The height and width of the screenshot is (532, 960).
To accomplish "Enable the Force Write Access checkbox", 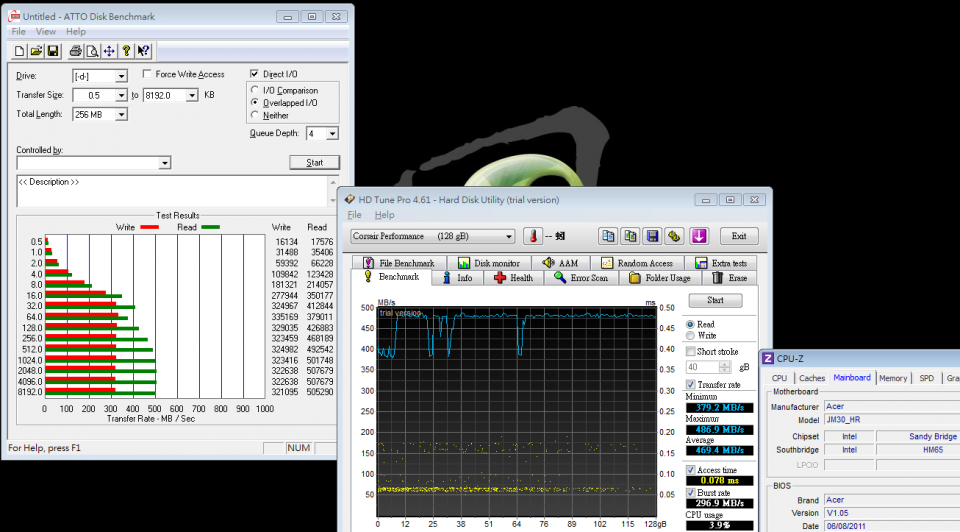I will [x=147, y=75].
